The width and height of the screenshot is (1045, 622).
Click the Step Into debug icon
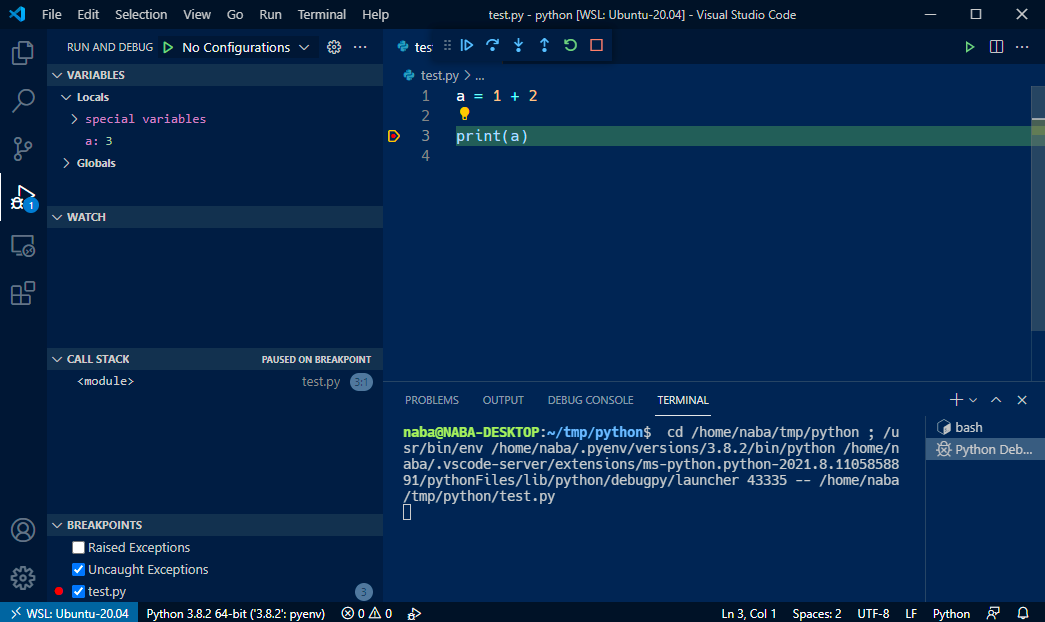pos(518,46)
